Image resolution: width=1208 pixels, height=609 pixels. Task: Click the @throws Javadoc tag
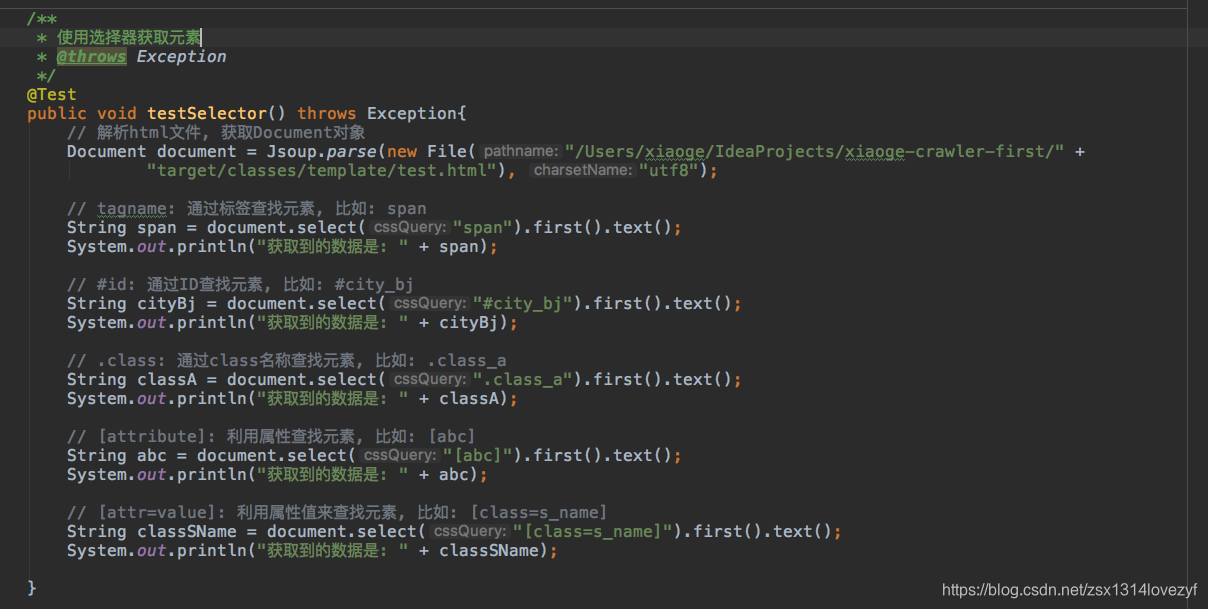(x=91, y=56)
